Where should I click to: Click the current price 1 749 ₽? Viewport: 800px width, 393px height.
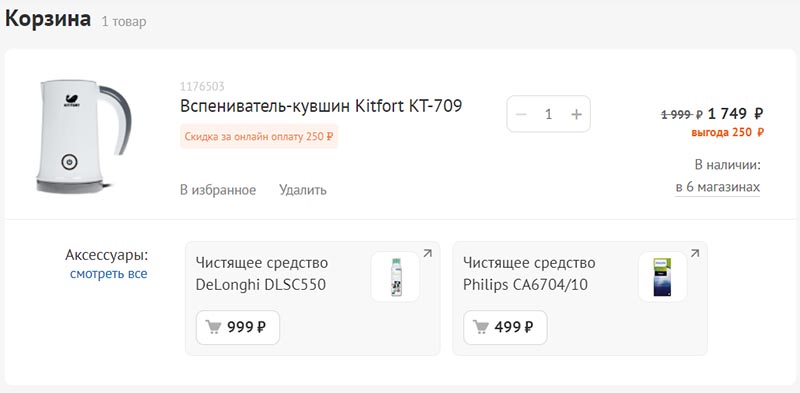pyautogui.click(x=735, y=114)
